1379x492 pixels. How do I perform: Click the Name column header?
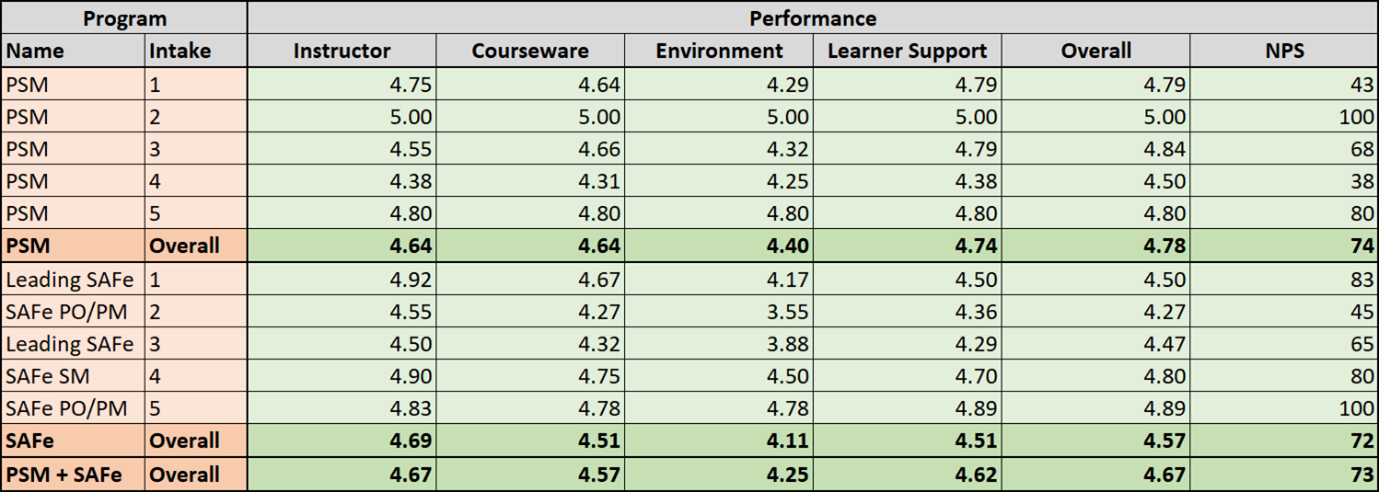pos(73,51)
